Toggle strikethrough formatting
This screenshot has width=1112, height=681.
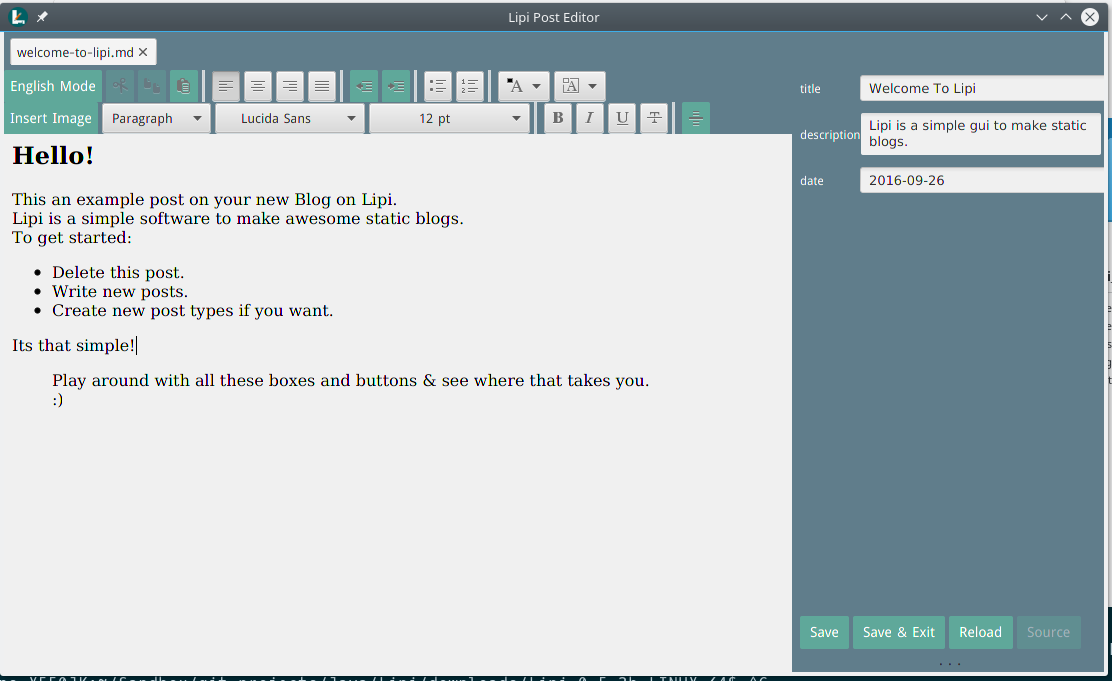point(654,118)
